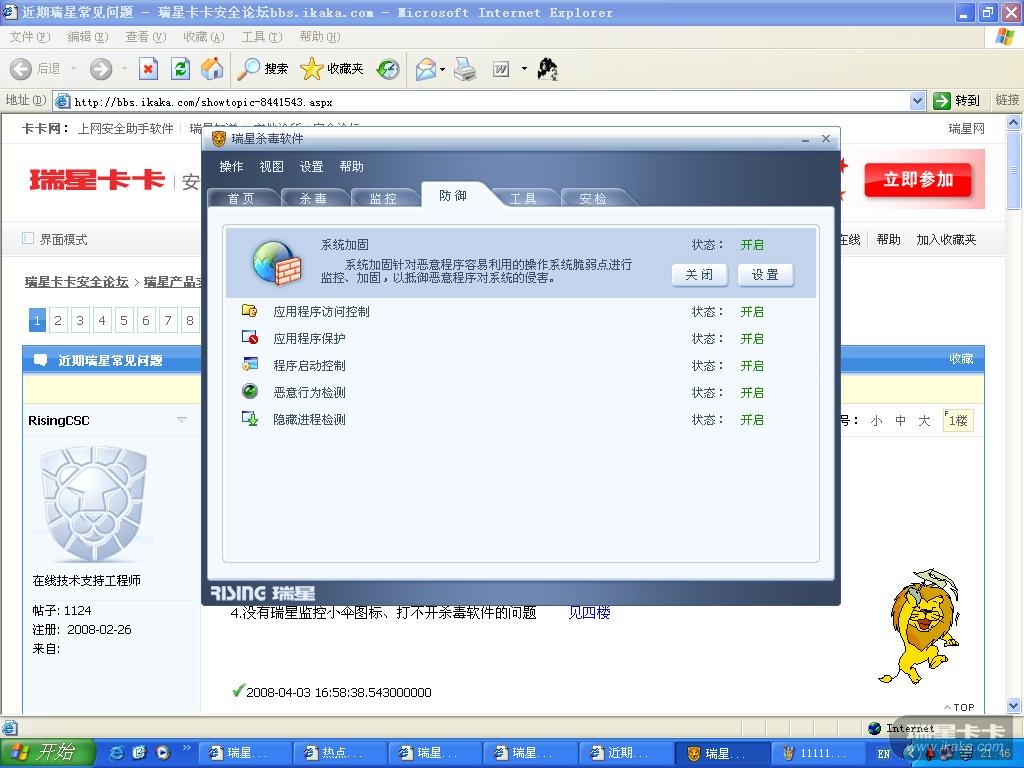The width and height of the screenshot is (1024, 768).
Task: Open the History clock icon
Action: coord(389,69)
